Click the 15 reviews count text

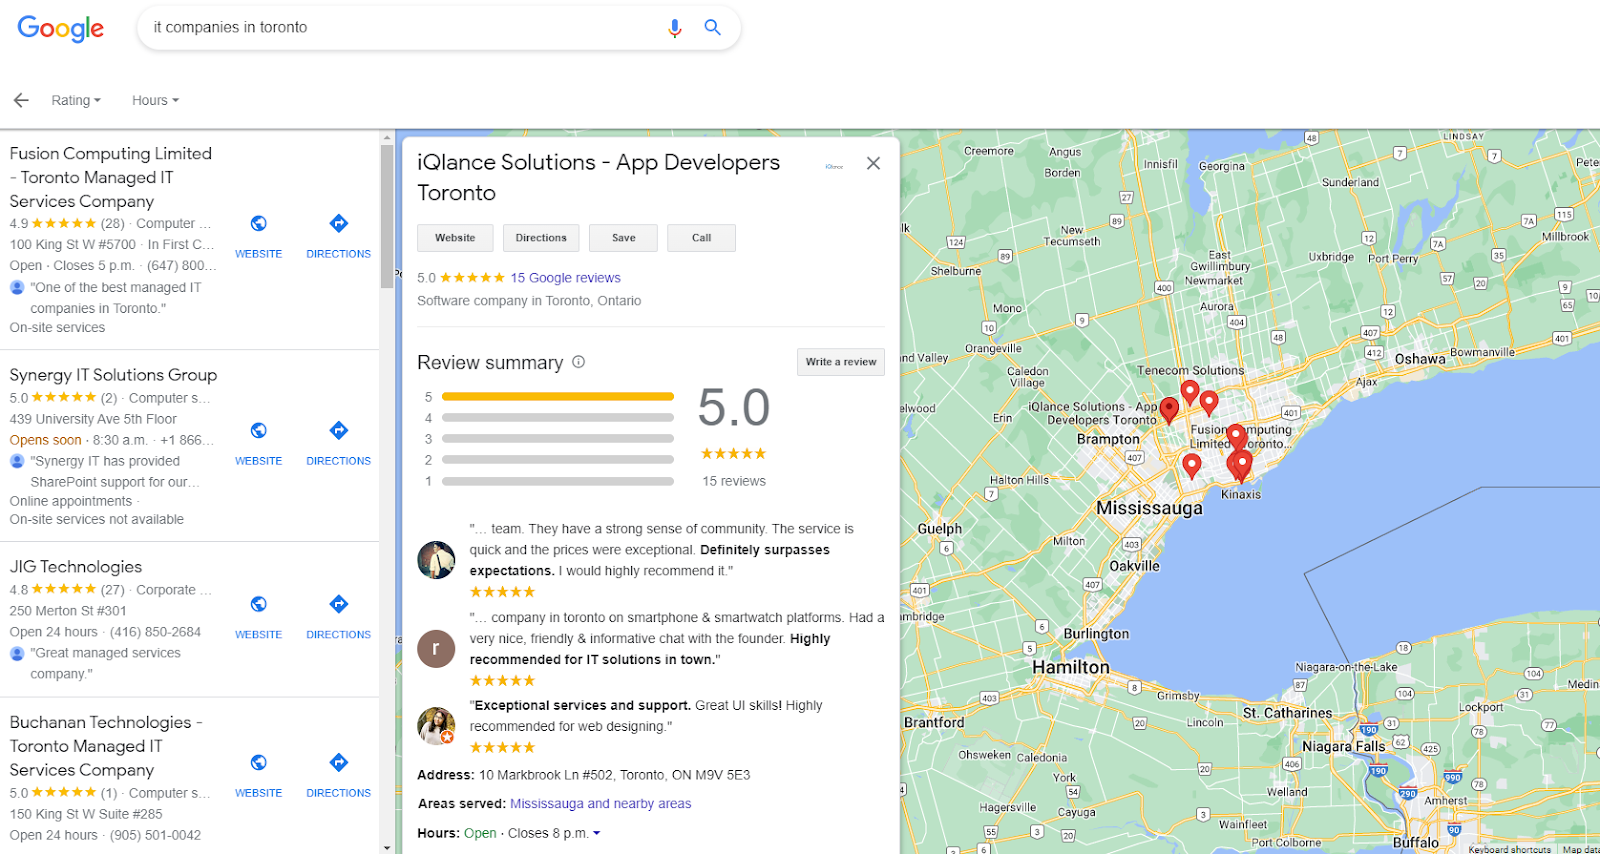point(734,481)
